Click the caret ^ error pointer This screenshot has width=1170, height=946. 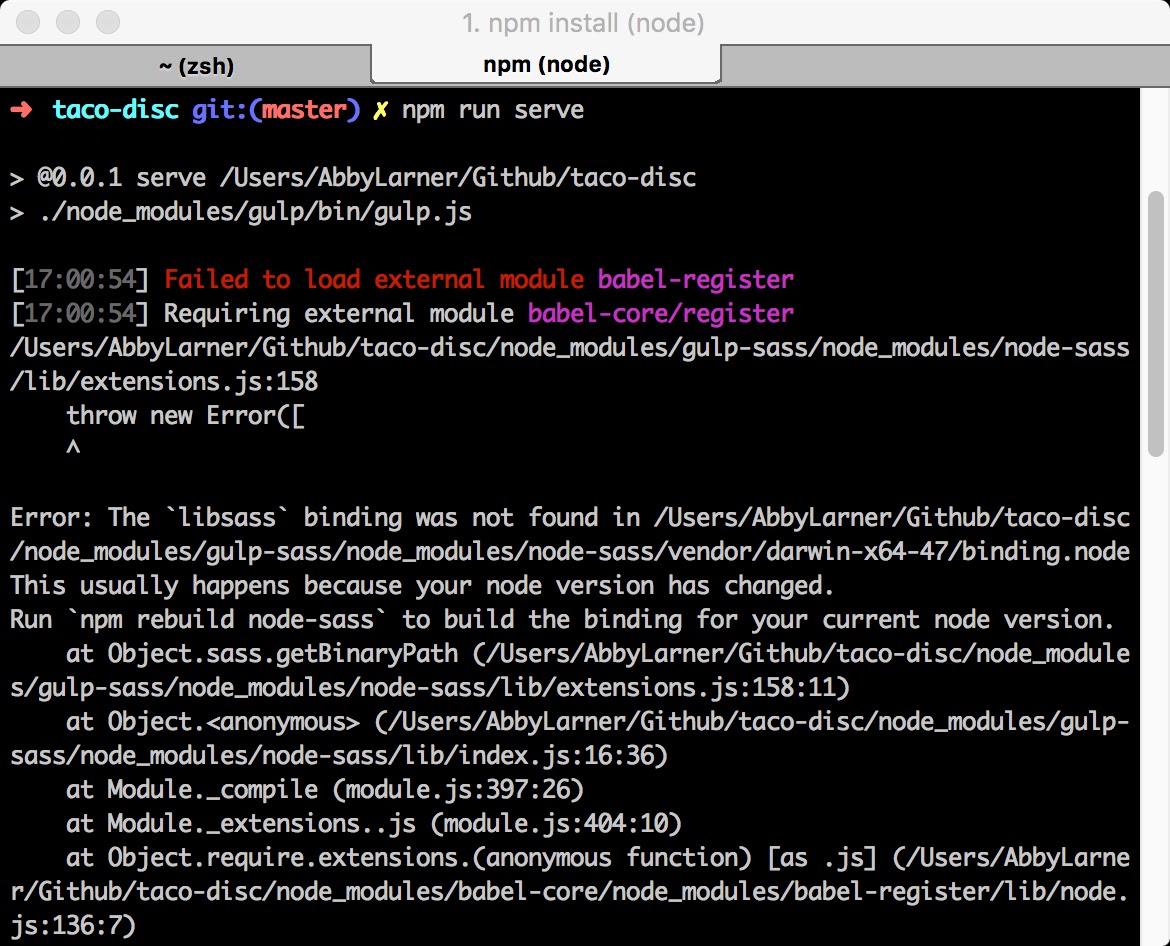(x=73, y=448)
